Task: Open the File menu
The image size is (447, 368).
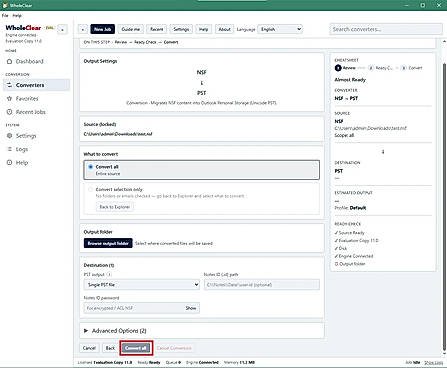Action: (x=5, y=15)
